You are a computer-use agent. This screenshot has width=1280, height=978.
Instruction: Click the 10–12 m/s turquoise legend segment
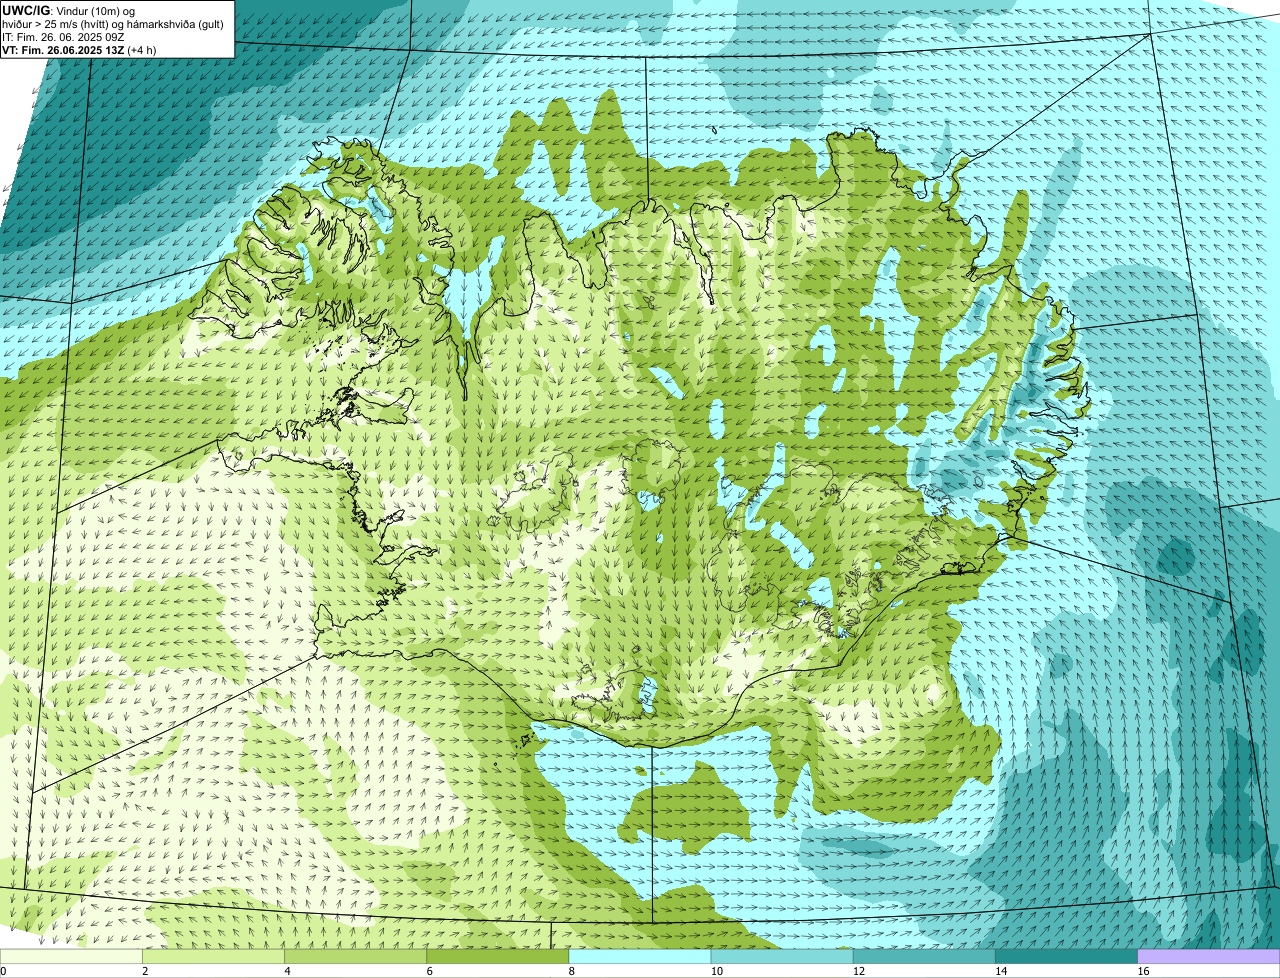point(782,957)
